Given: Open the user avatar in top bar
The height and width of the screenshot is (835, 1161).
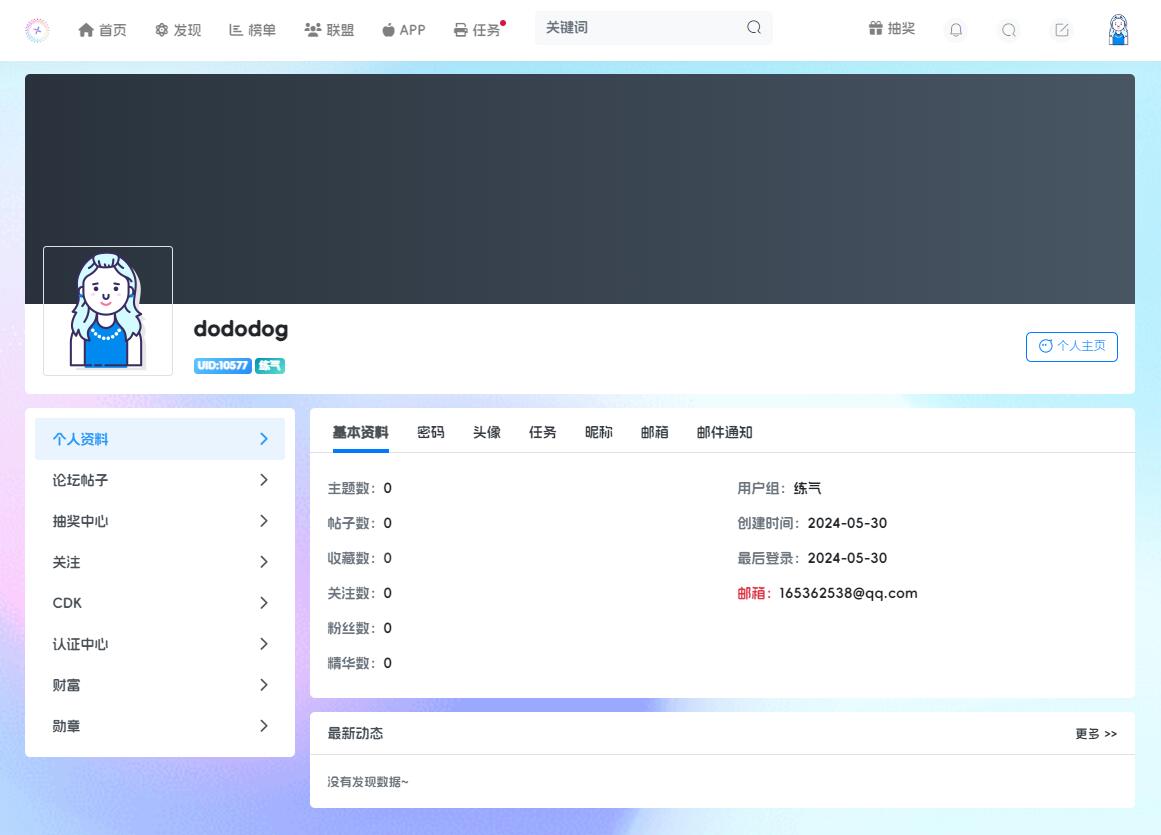Looking at the screenshot, I should (x=1118, y=30).
